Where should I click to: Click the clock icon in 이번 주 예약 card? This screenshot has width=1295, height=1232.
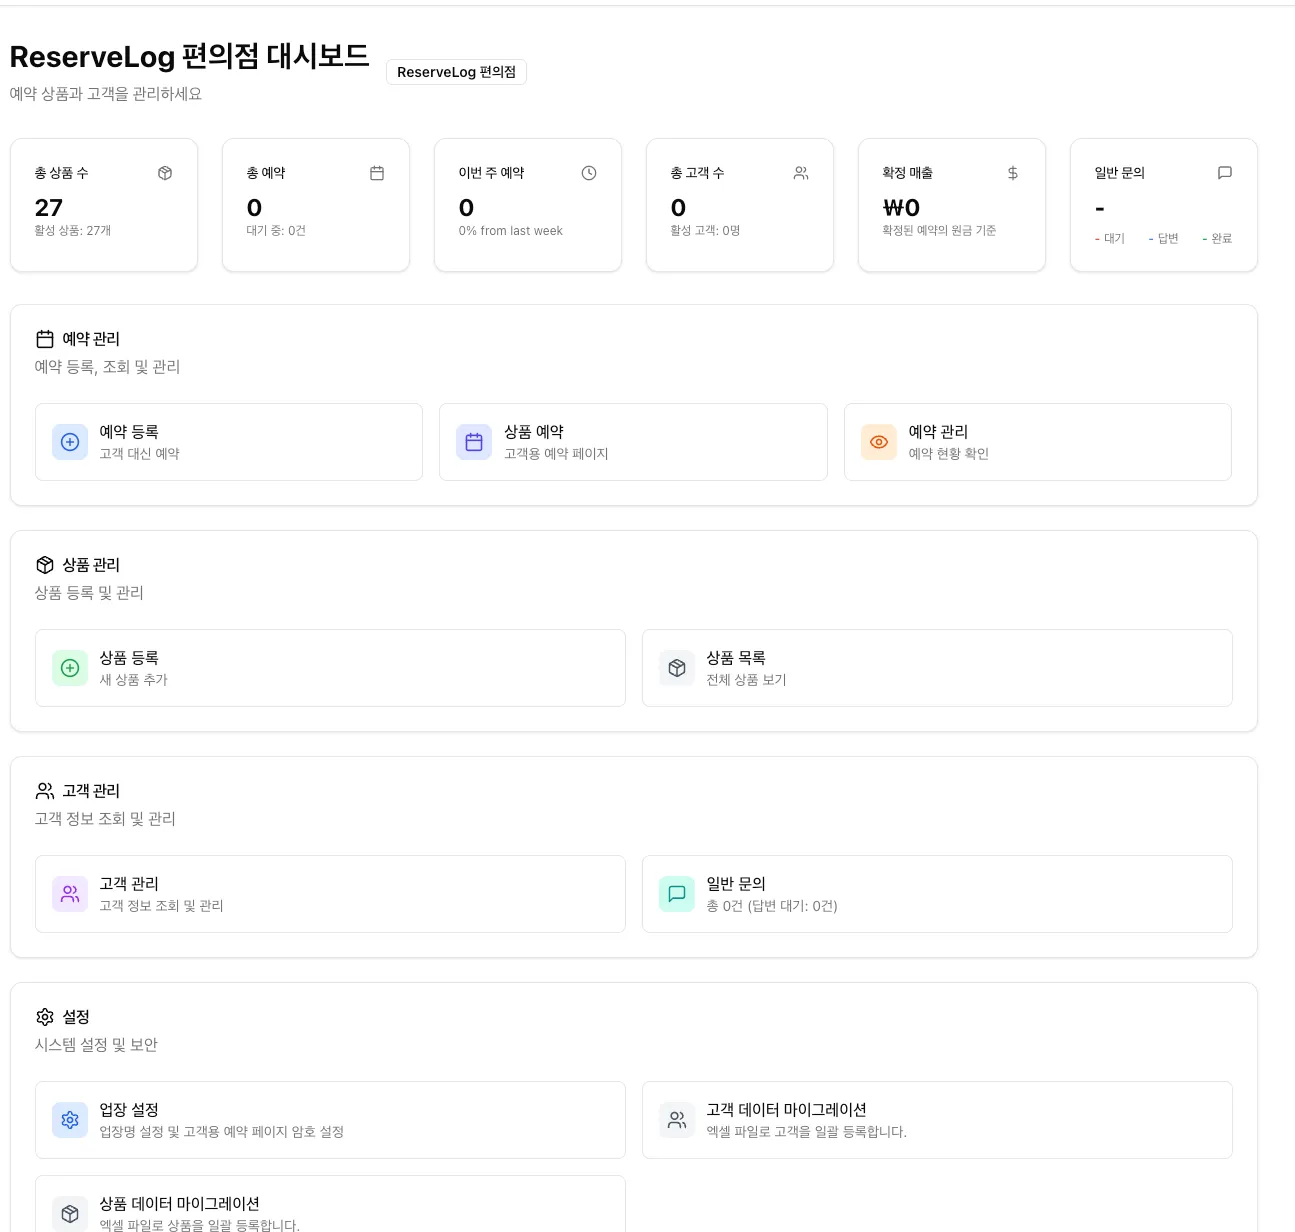pyautogui.click(x=589, y=173)
